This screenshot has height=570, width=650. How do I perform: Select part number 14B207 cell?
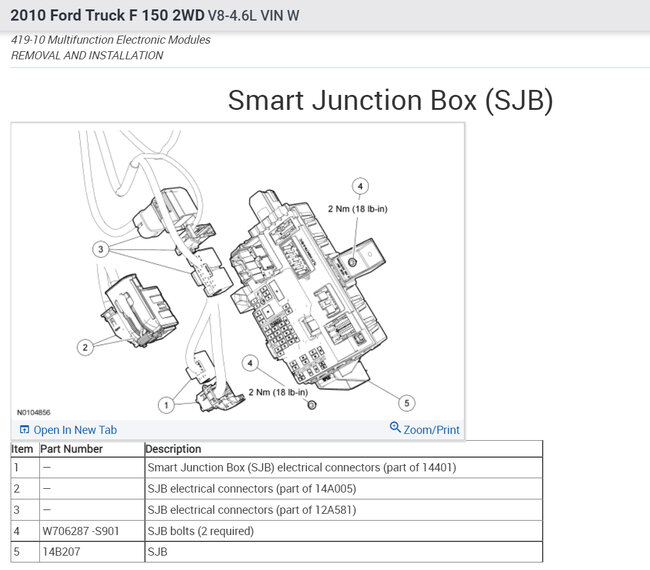92,552
